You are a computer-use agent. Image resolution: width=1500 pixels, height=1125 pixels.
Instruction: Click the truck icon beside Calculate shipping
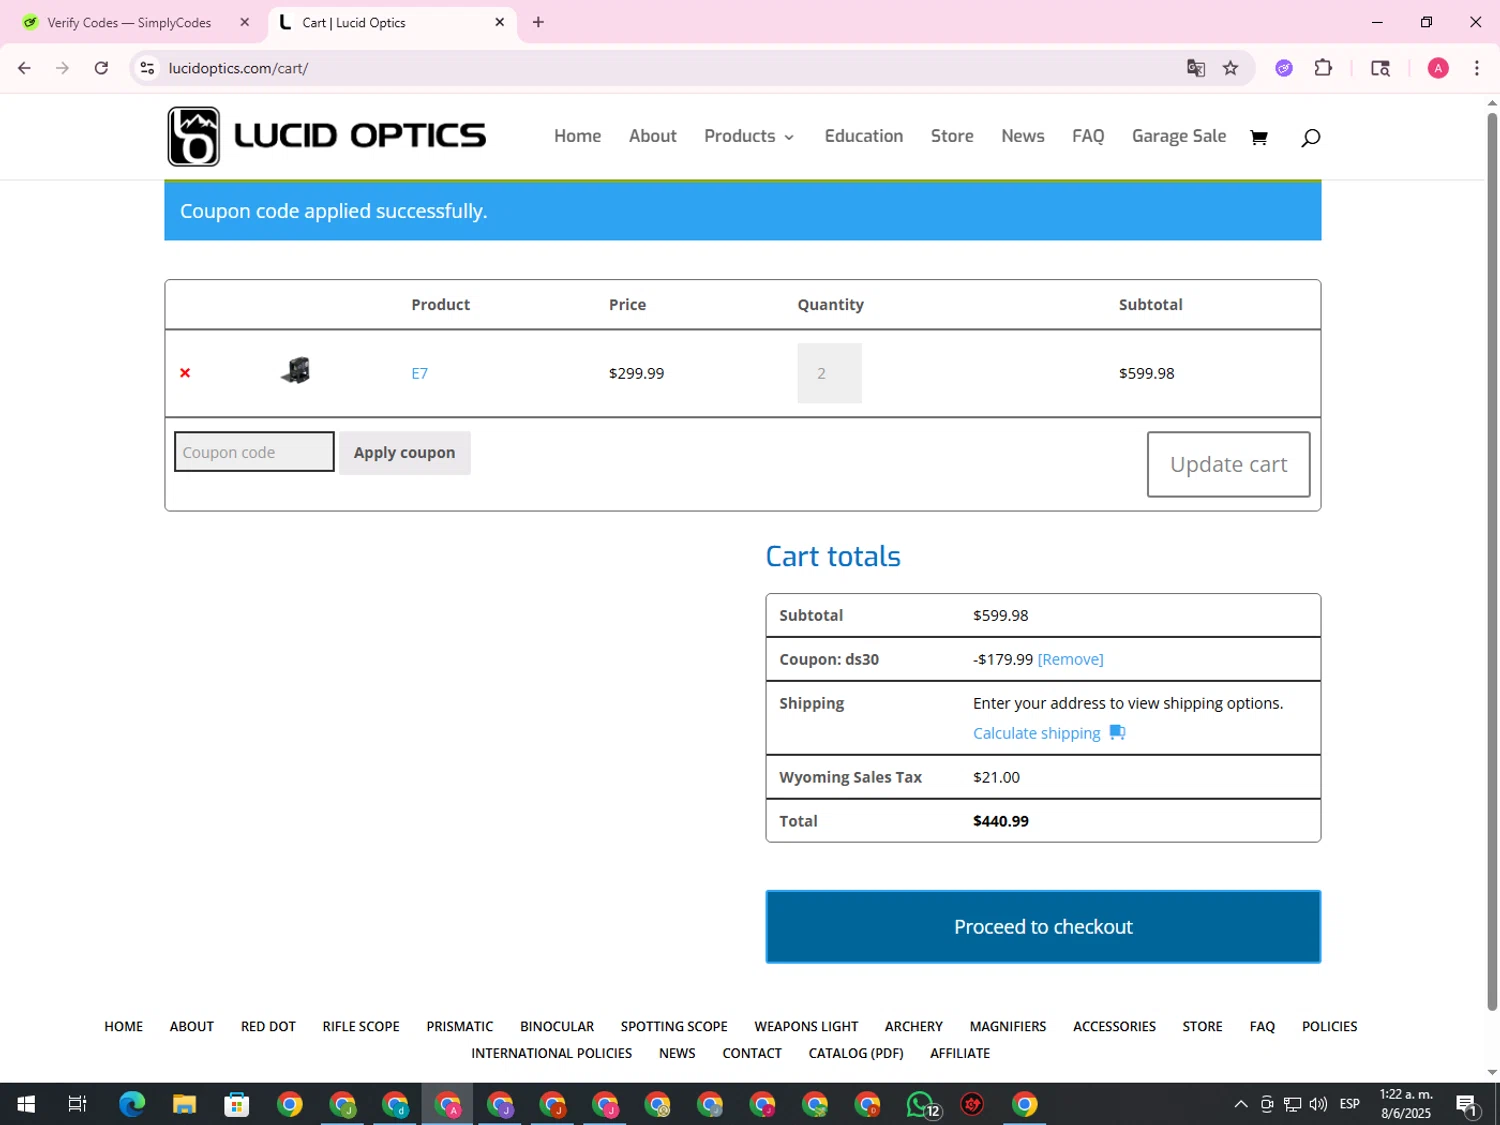pyautogui.click(x=1117, y=732)
